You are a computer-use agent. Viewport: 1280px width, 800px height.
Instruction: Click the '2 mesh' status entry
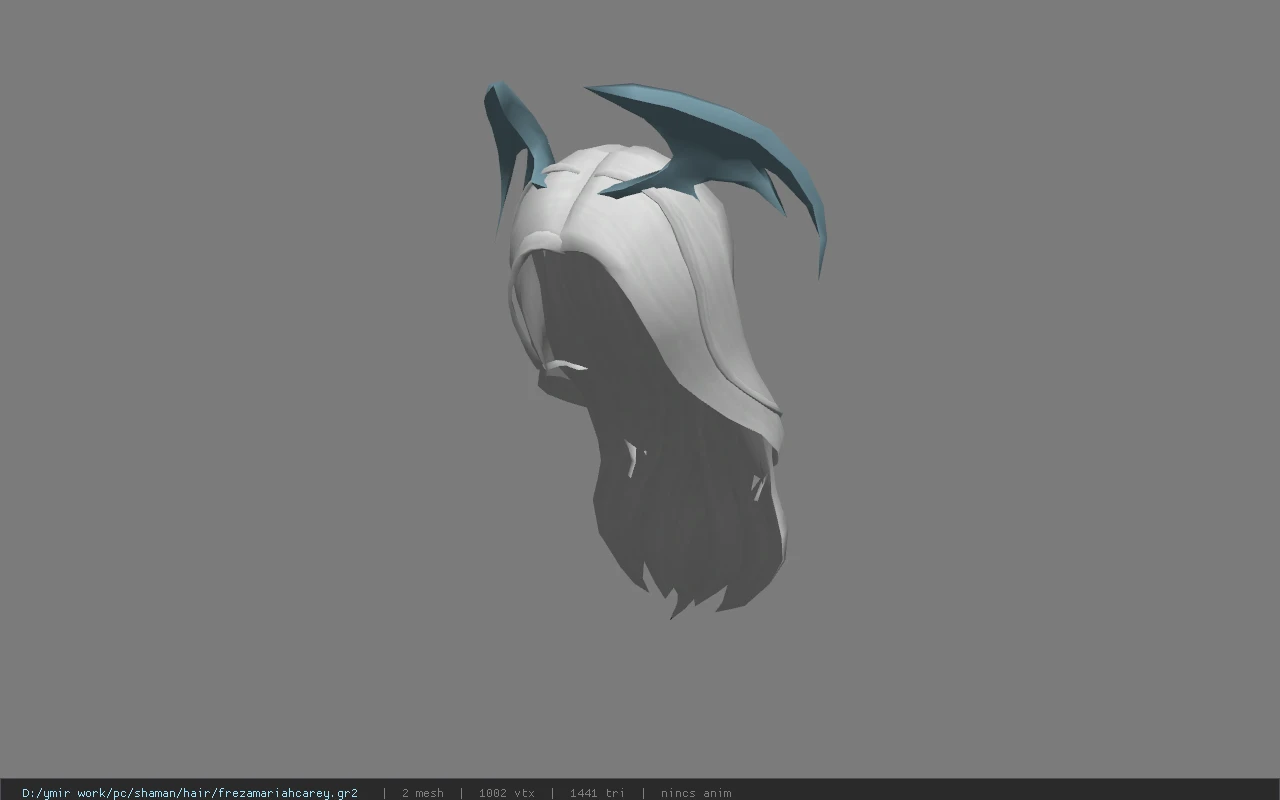pos(422,793)
